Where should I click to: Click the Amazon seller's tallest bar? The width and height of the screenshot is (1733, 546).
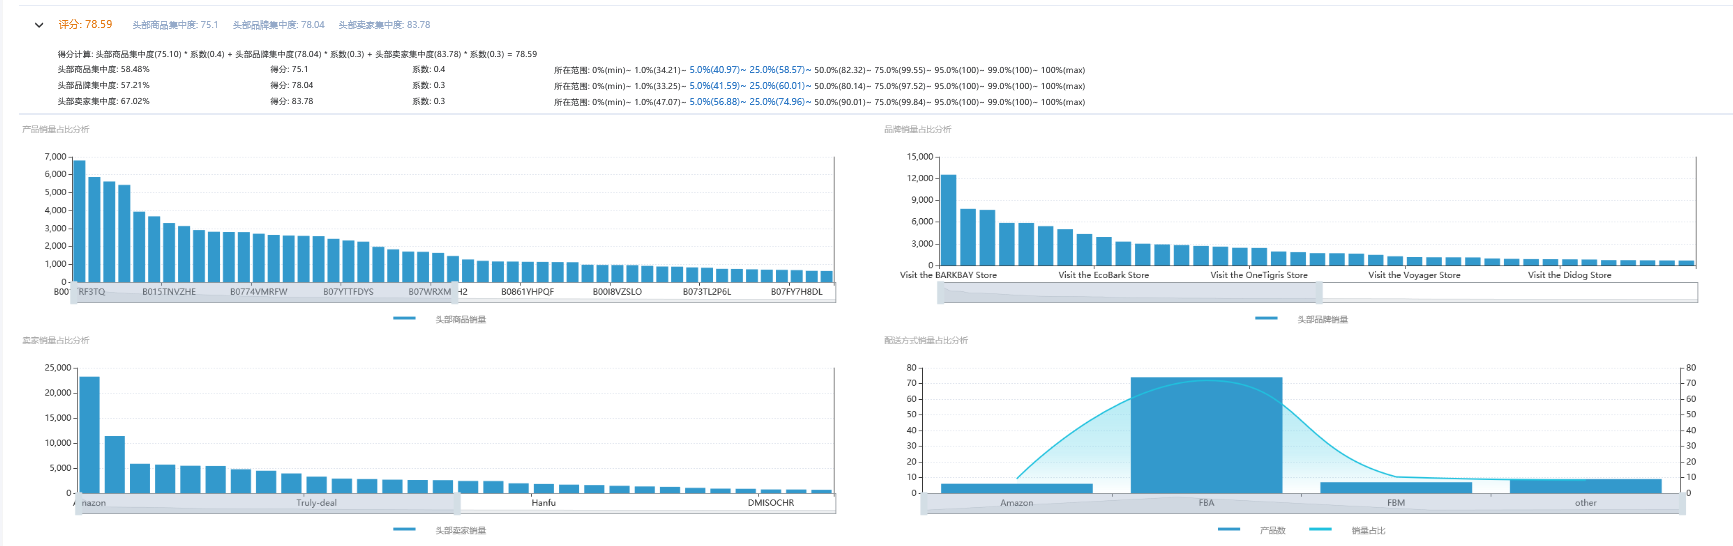pos(90,435)
